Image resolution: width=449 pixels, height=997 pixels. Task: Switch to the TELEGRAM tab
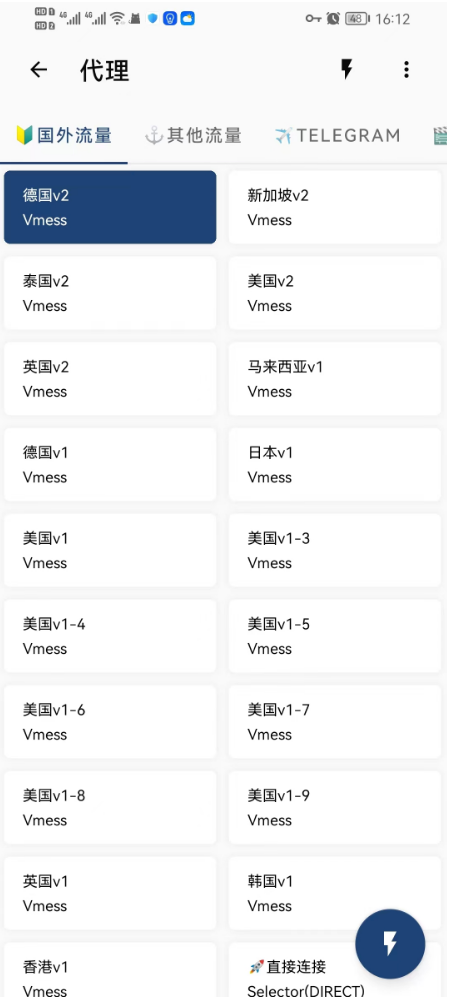click(338, 135)
